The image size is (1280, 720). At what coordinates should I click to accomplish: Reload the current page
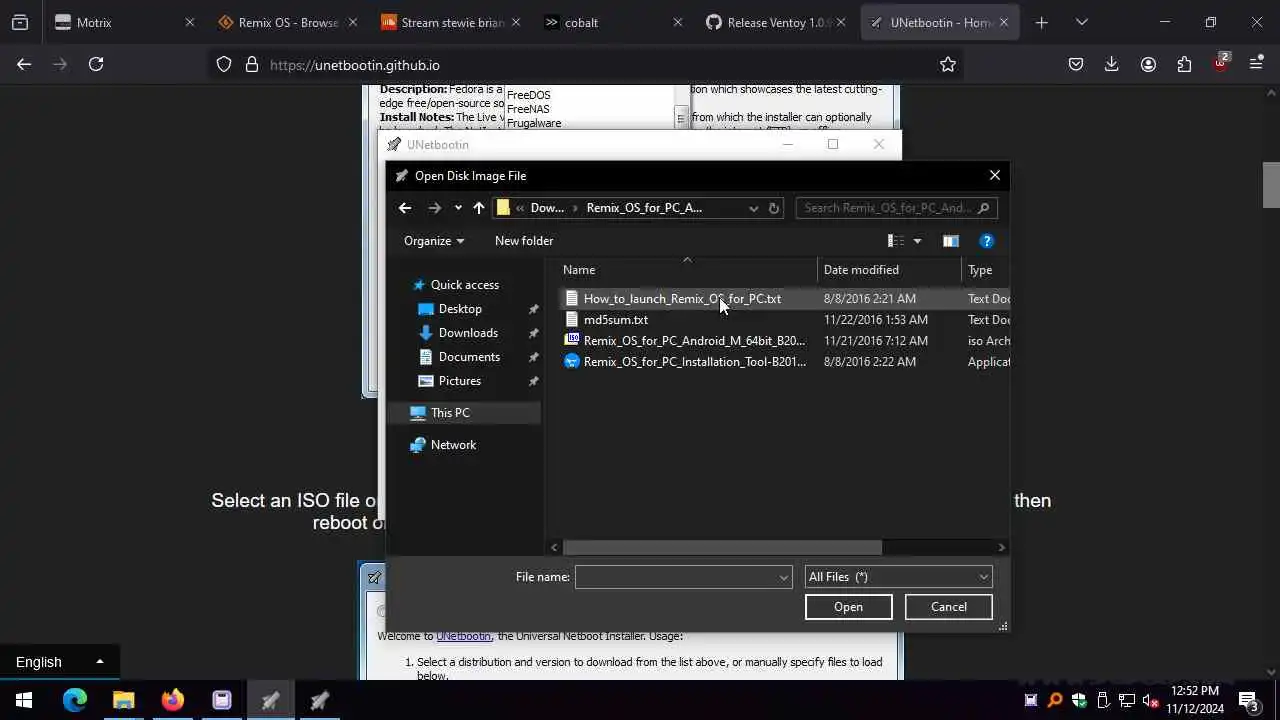pos(96,64)
